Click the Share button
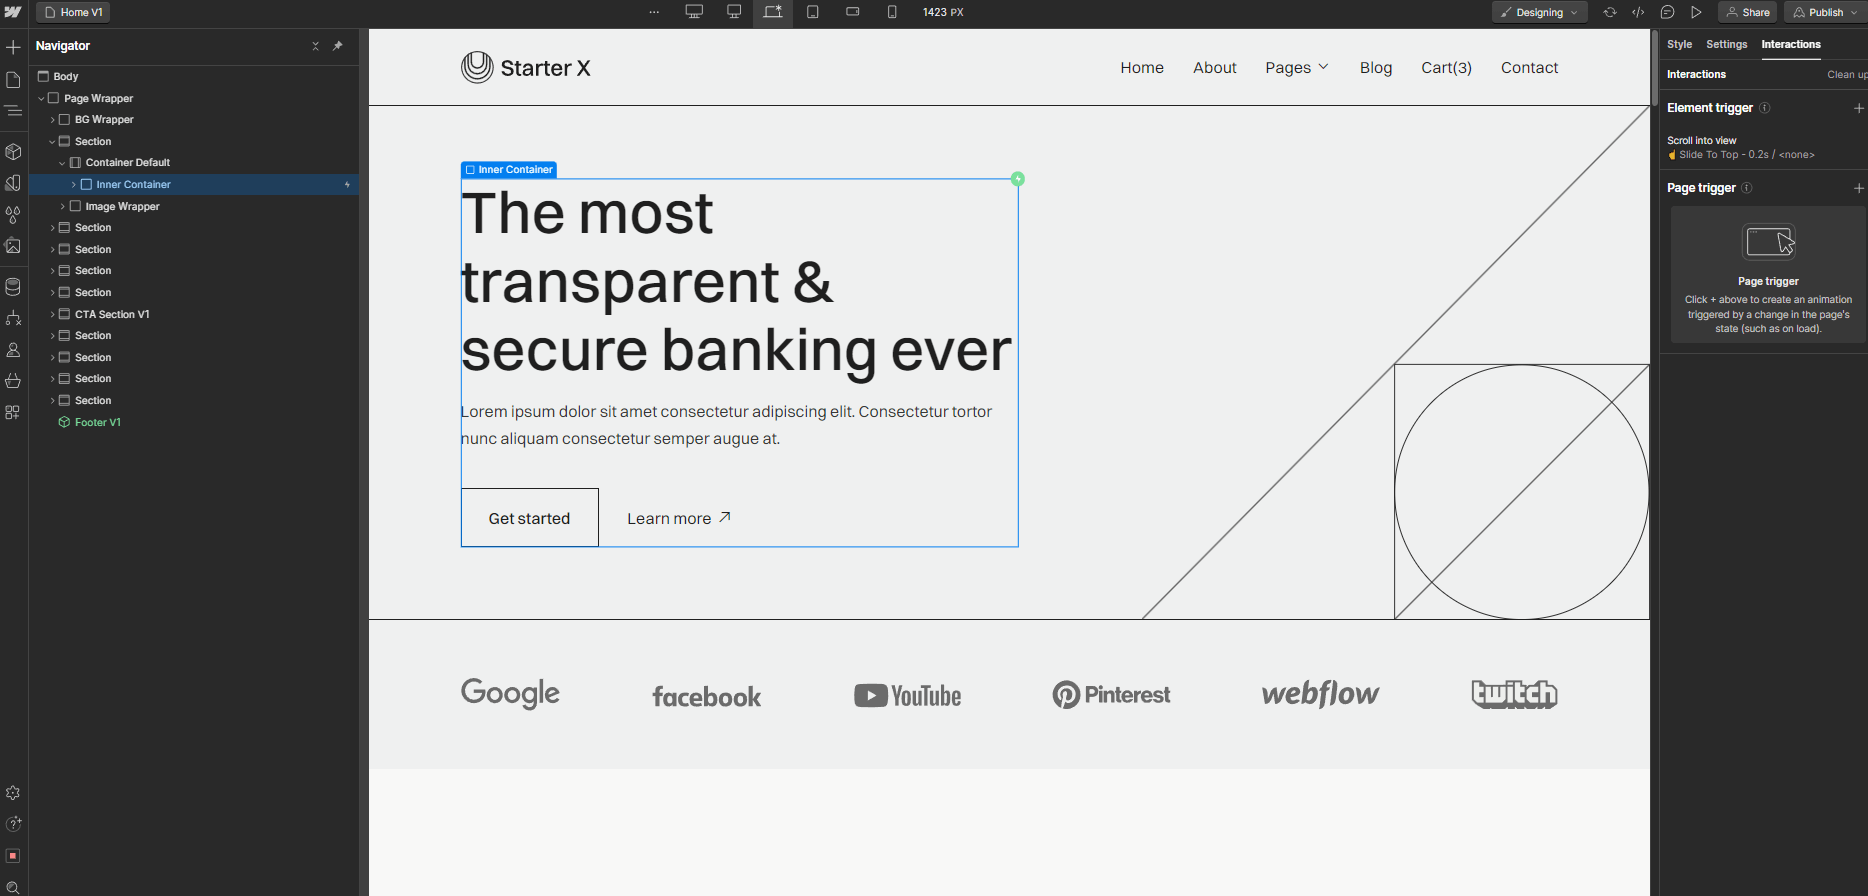 click(1748, 12)
